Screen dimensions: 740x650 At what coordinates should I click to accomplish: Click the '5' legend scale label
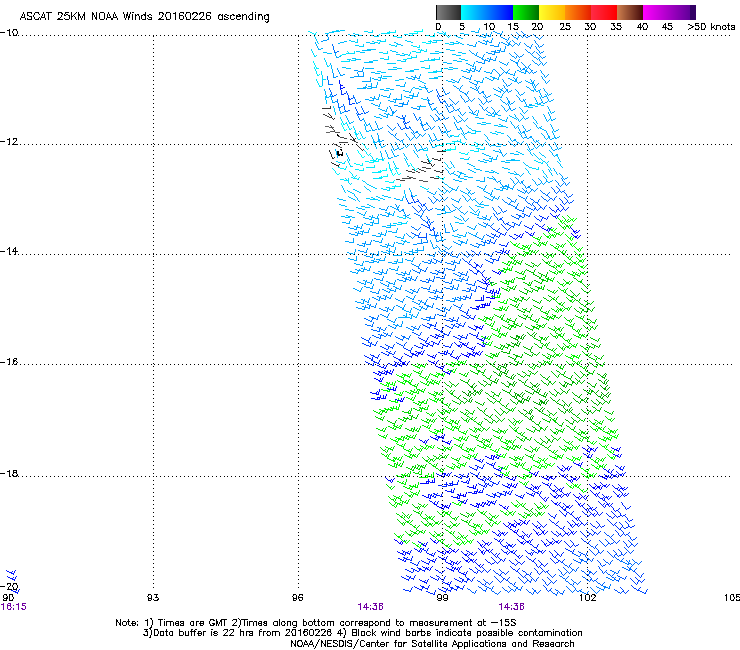pyautogui.click(x=462, y=26)
